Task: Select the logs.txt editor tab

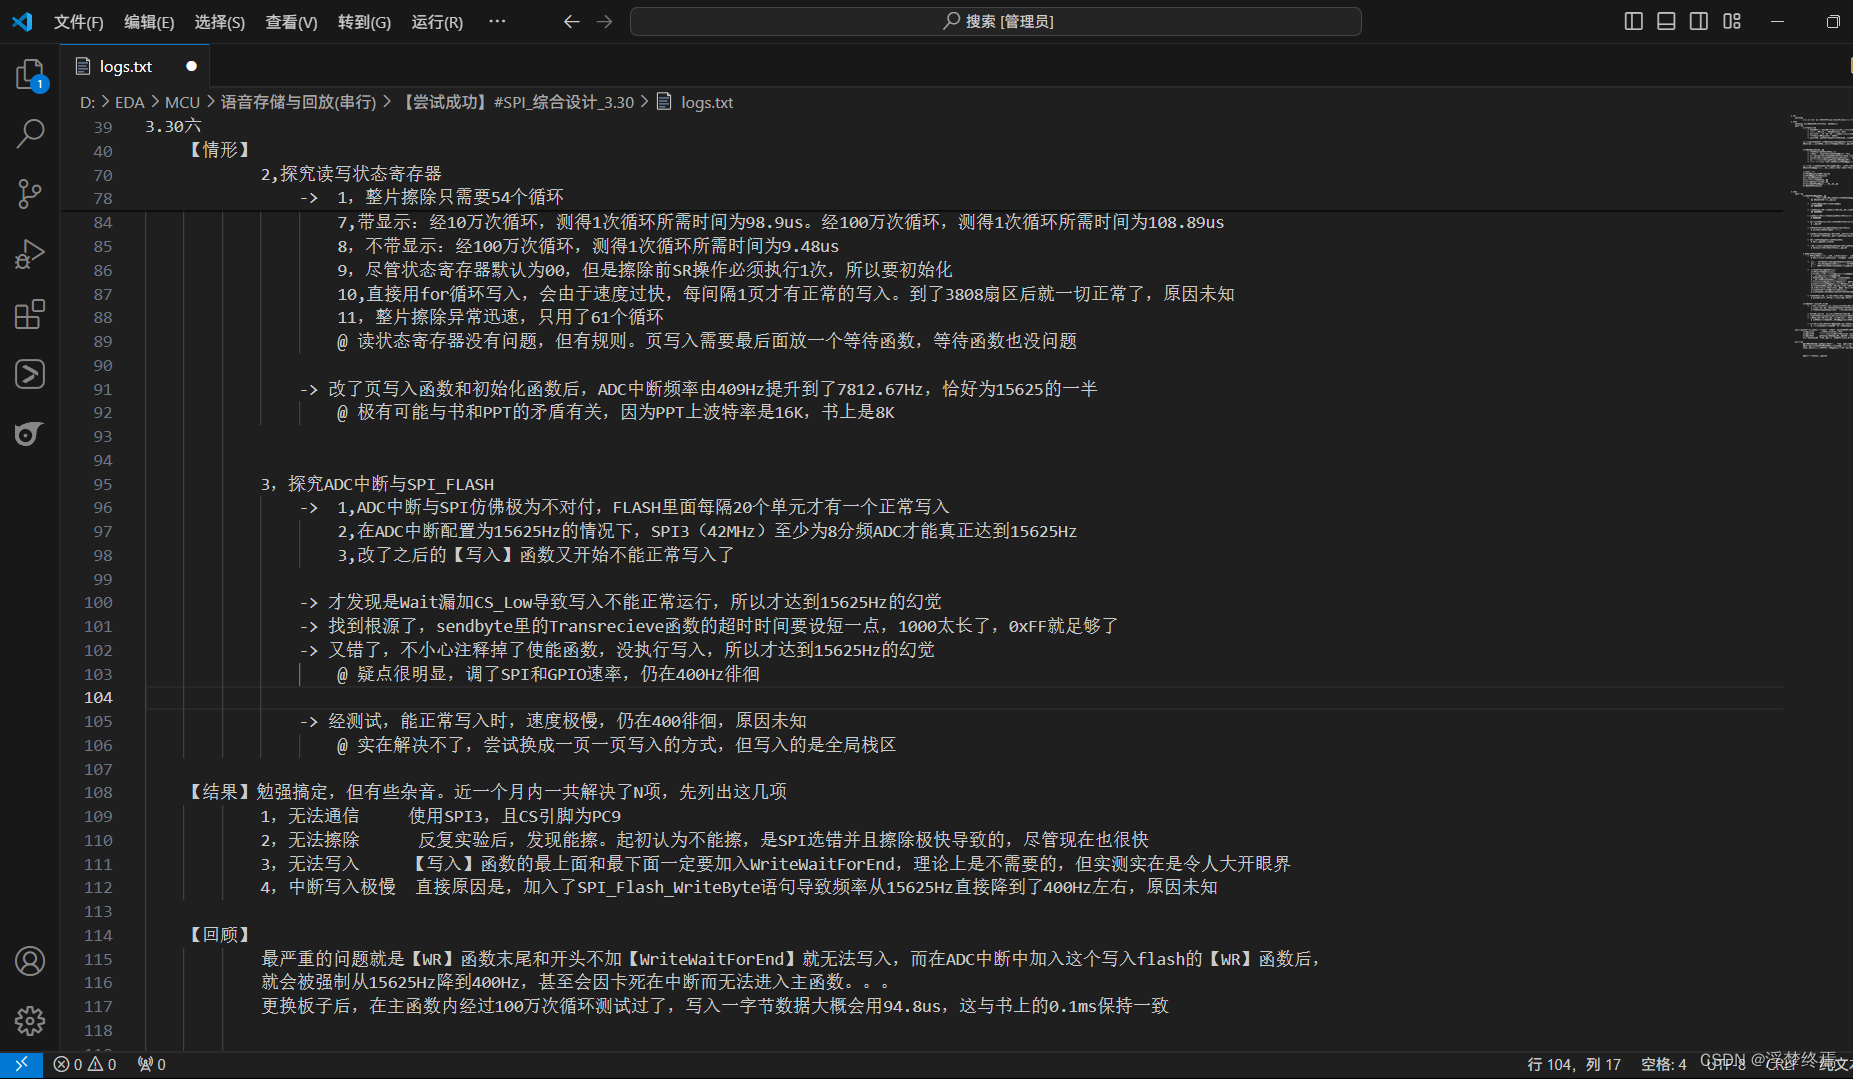Action: (x=125, y=66)
